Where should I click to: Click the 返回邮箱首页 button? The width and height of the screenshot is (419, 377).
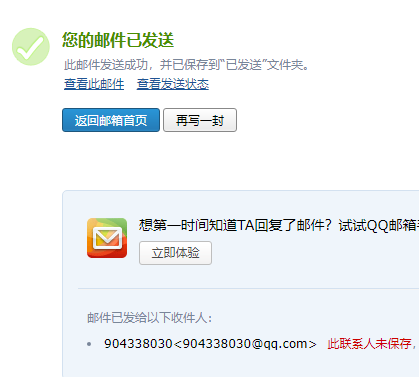click(111, 120)
